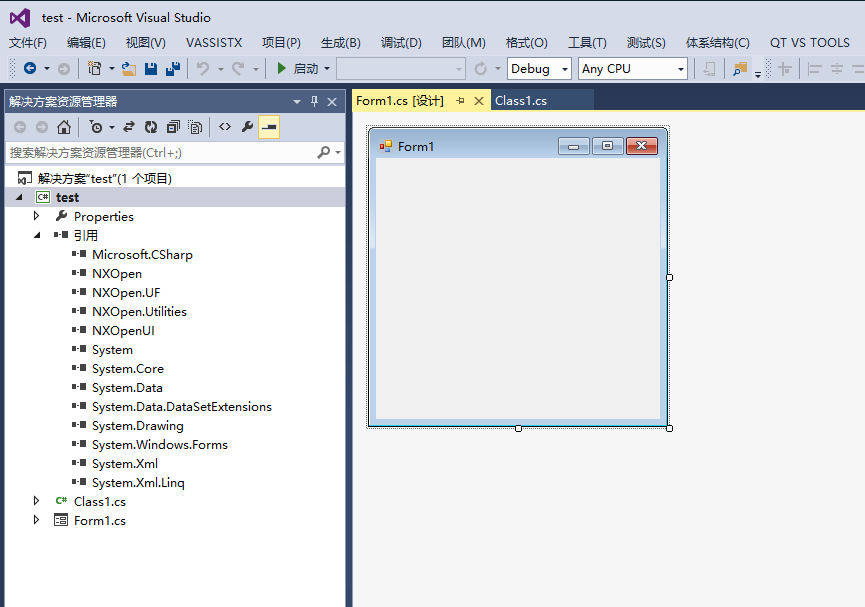Close the Solution Explorer panel

[x=332, y=102]
